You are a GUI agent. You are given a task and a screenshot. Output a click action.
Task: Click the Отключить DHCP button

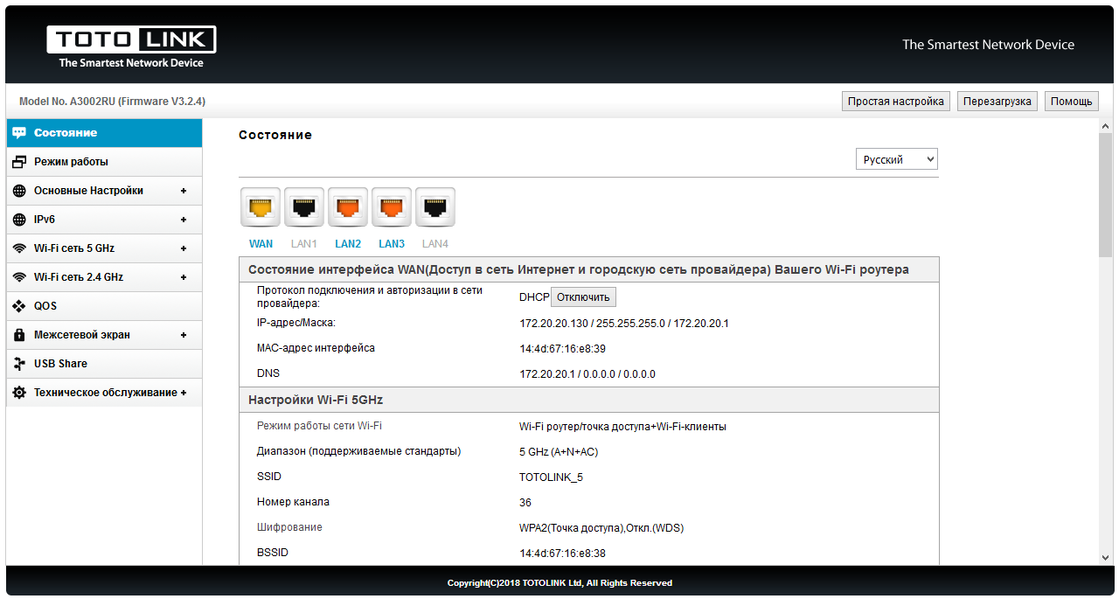(x=583, y=297)
